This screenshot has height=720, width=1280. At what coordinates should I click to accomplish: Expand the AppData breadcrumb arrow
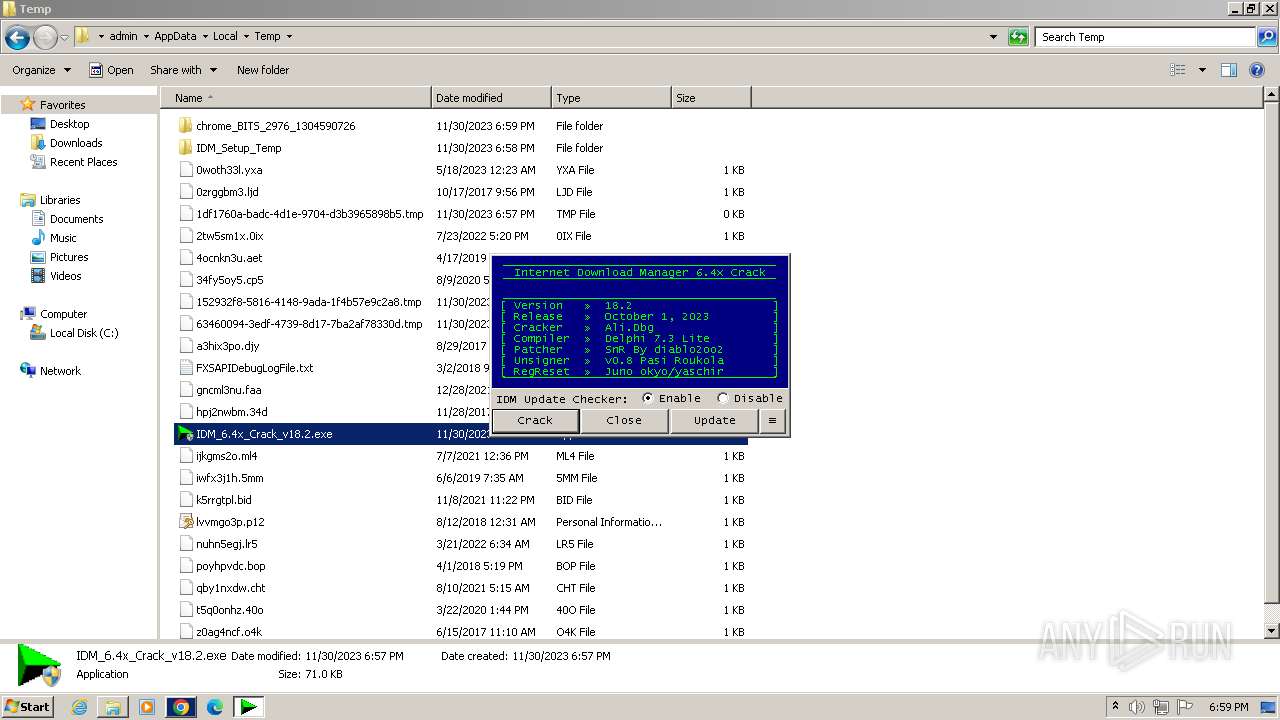click(x=205, y=37)
